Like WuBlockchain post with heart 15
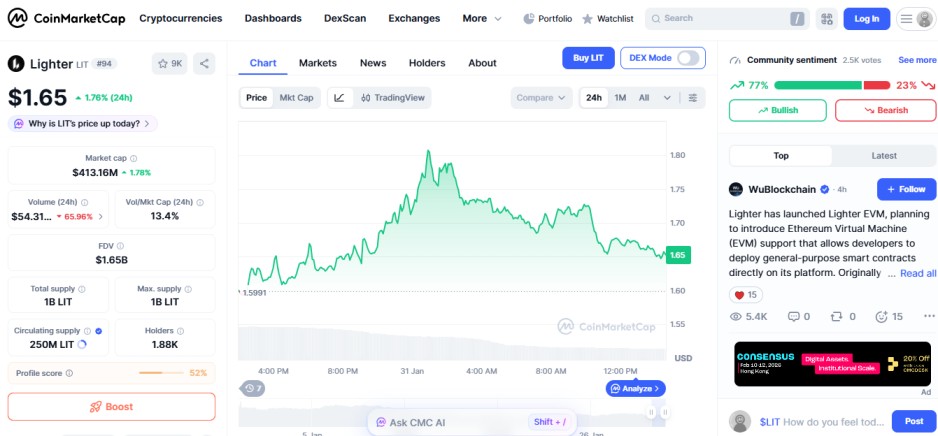Image resolution: width=938 pixels, height=436 pixels. [x=746, y=295]
